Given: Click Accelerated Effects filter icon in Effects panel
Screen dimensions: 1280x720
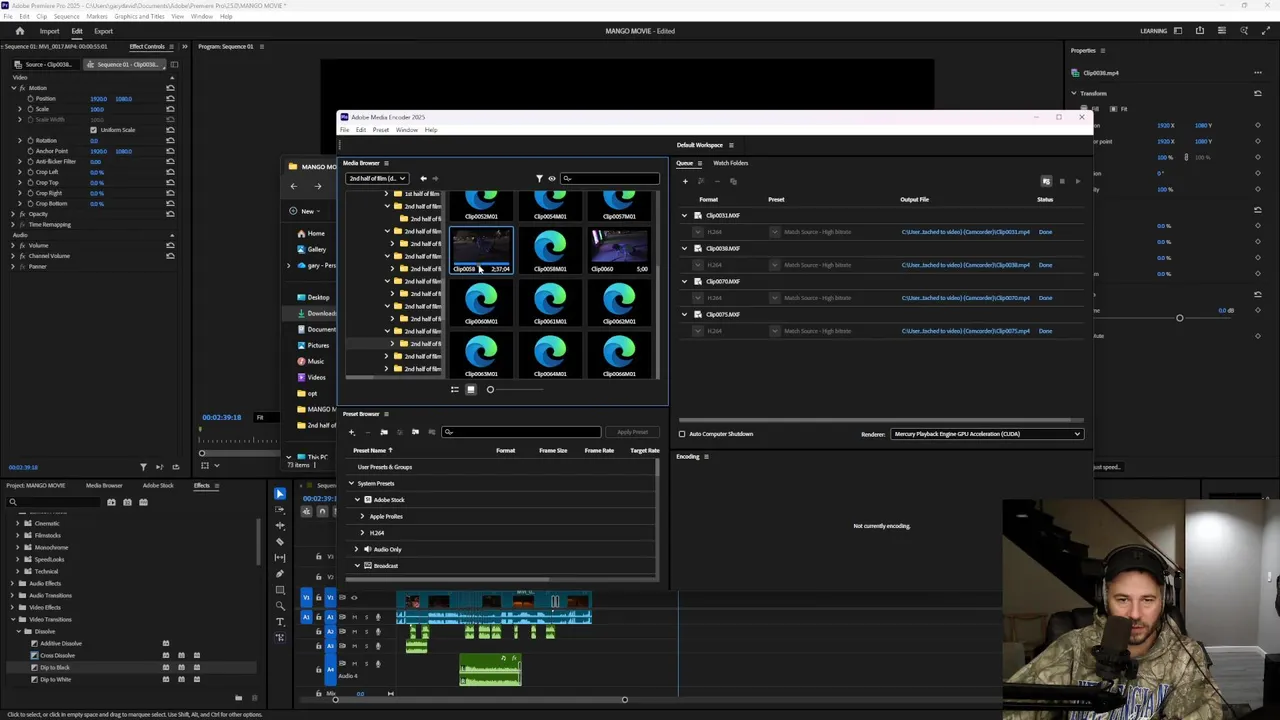Looking at the screenshot, I should [x=111, y=502].
